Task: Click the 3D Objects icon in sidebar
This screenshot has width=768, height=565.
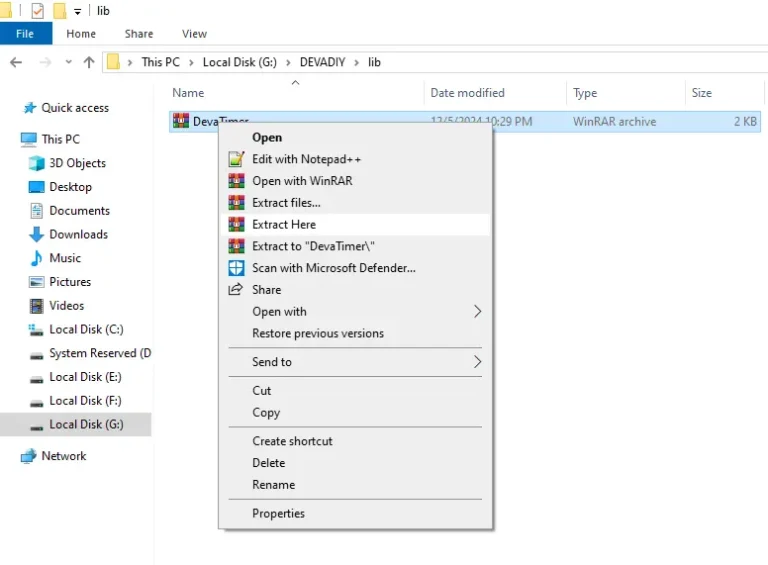Action: click(x=37, y=163)
